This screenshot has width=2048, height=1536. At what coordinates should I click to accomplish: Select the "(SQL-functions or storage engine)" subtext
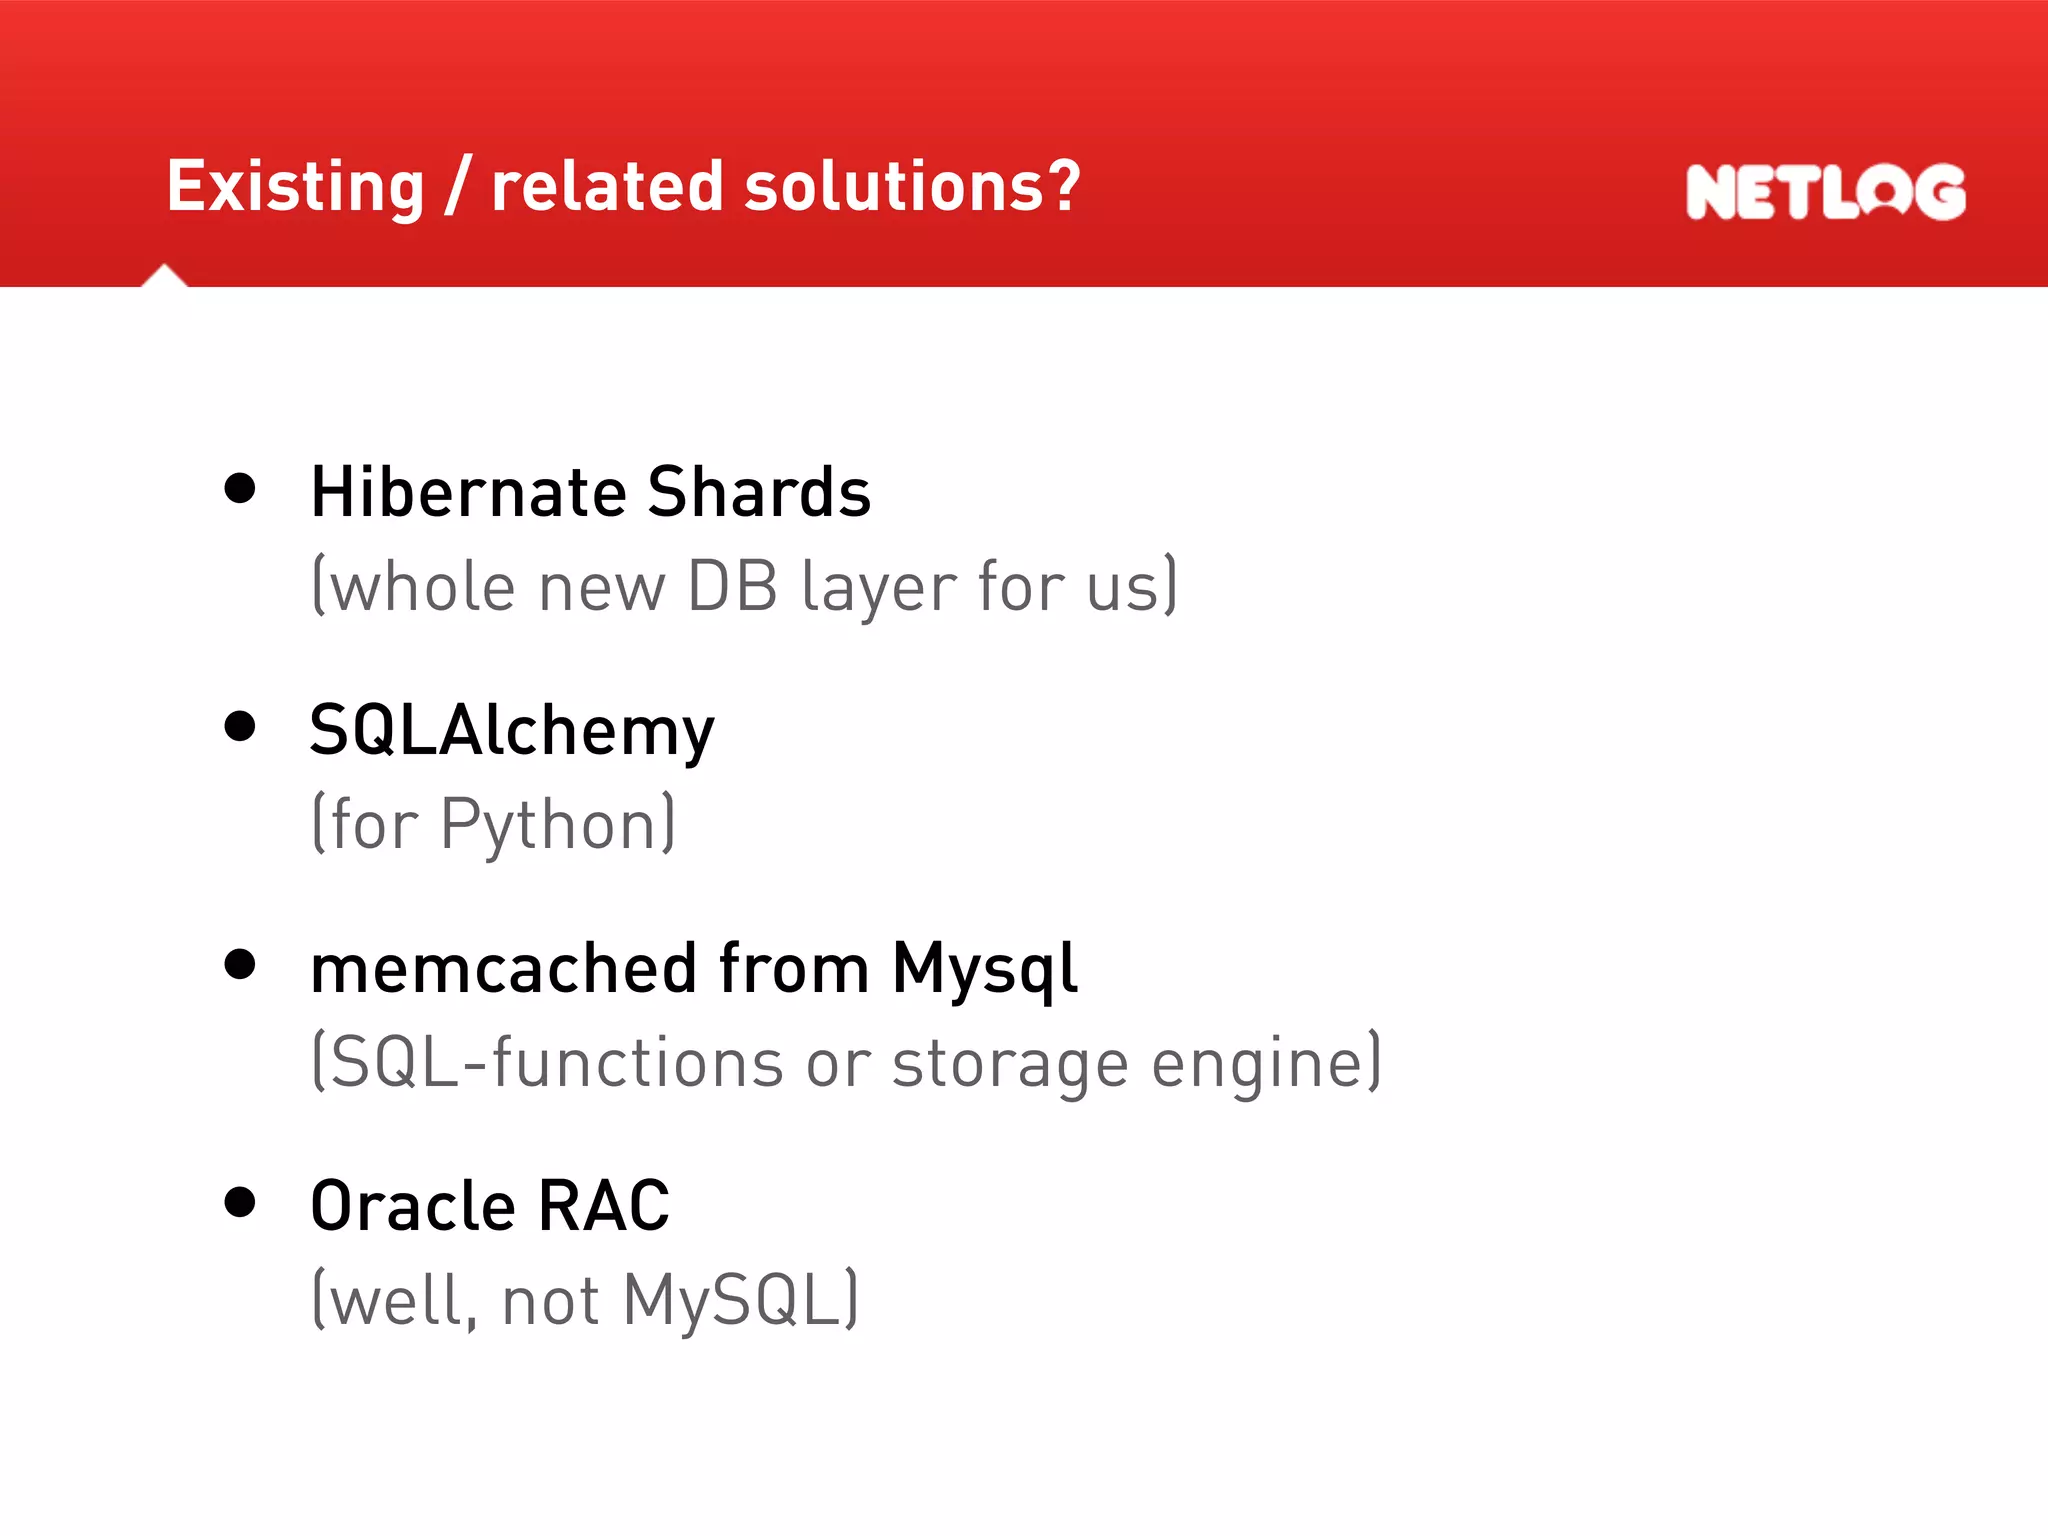[x=847, y=1062]
